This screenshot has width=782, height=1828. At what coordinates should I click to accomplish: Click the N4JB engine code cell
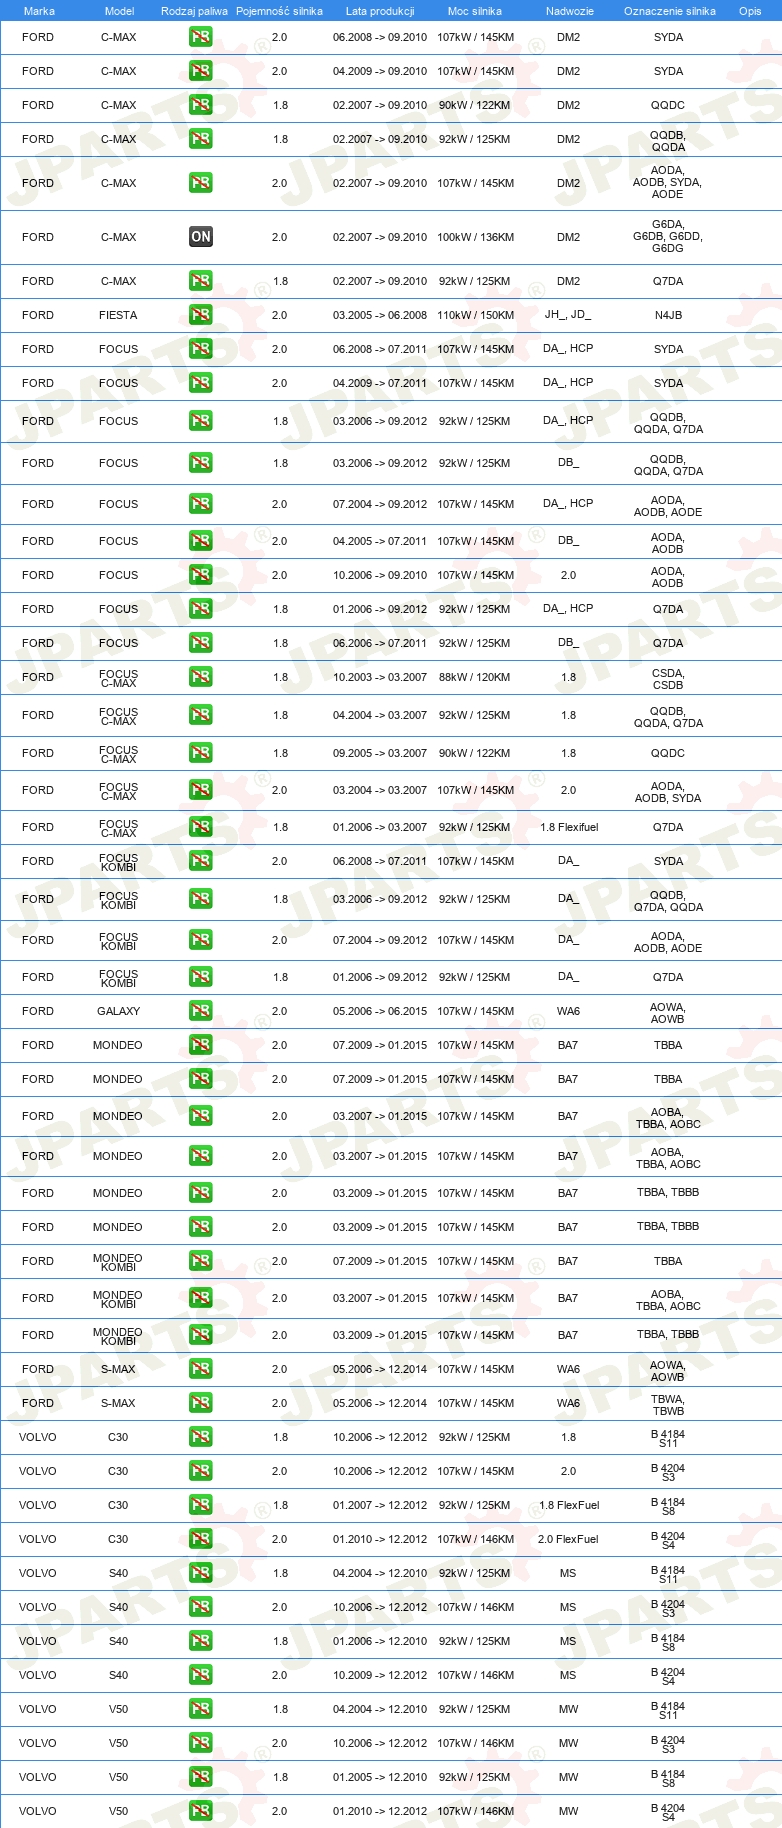tap(668, 315)
